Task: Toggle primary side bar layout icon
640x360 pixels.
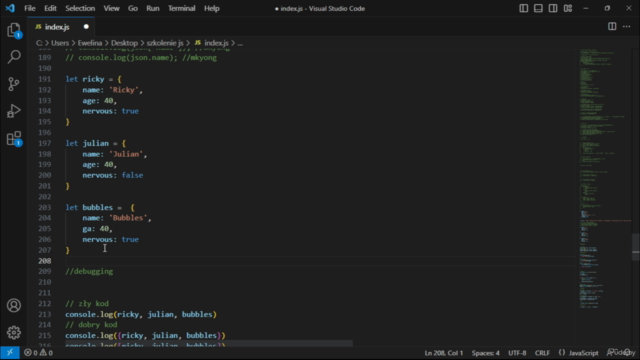Action: click(x=523, y=8)
